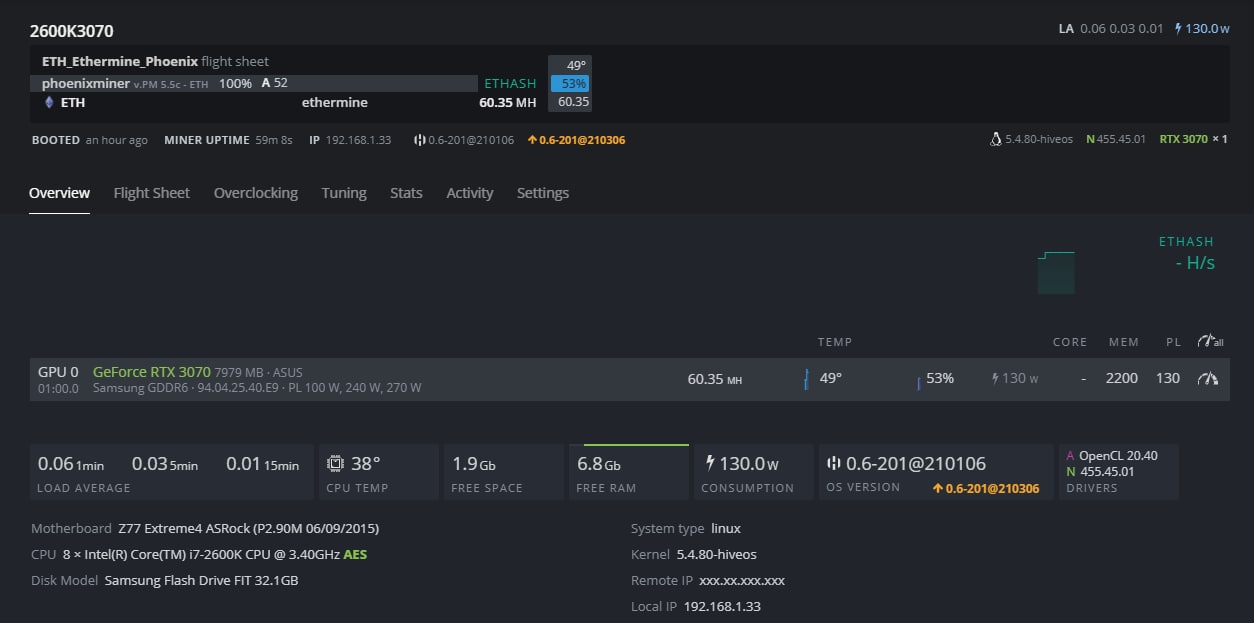Viewport: 1254px width, 623px height.
Task: Click the orange upgrade arrow 0.6-201@210306 in header
Action: tap(576, 140)
